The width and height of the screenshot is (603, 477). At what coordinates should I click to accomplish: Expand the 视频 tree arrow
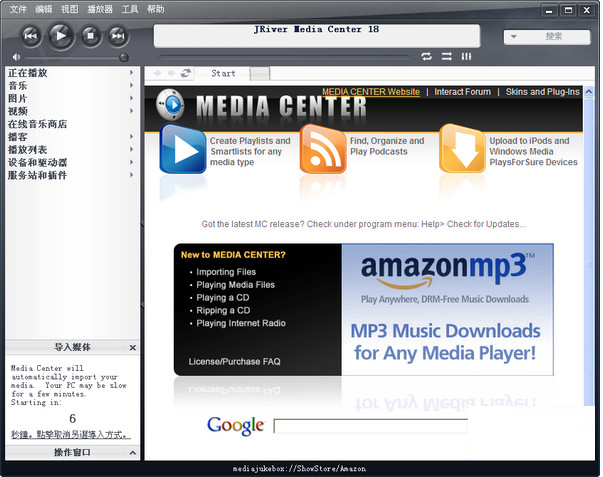[x=132, y=111]
